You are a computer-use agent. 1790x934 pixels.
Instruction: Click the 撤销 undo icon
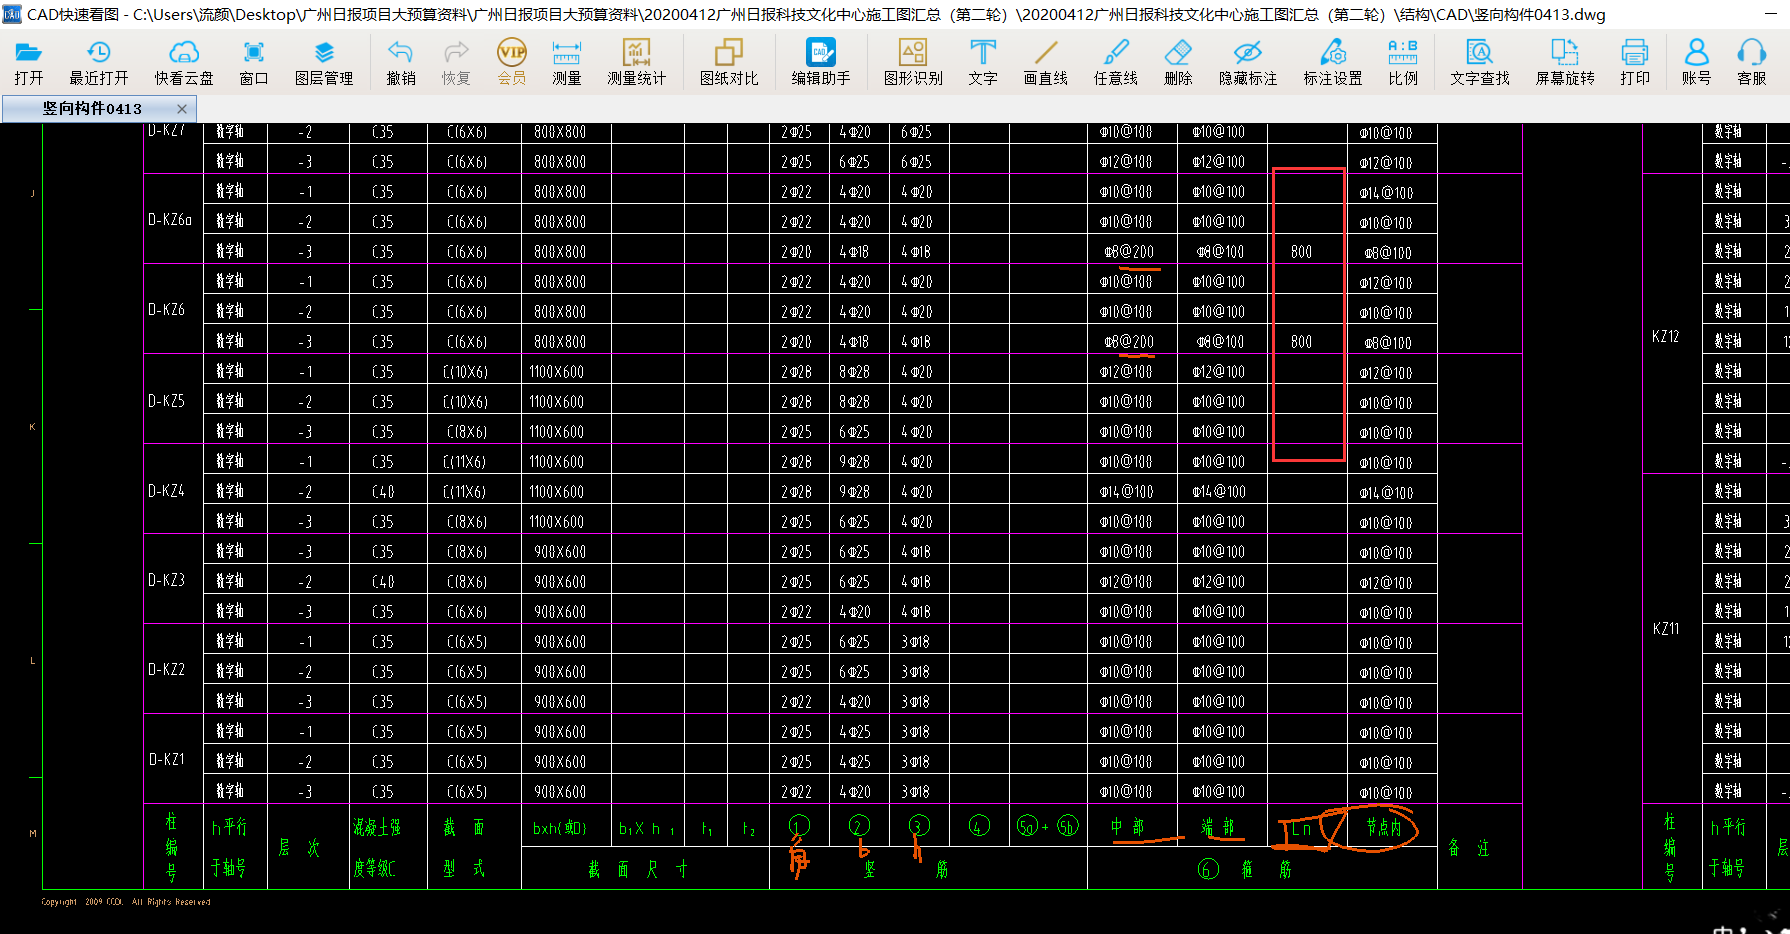pyautogui.click(x=401, y=62)
